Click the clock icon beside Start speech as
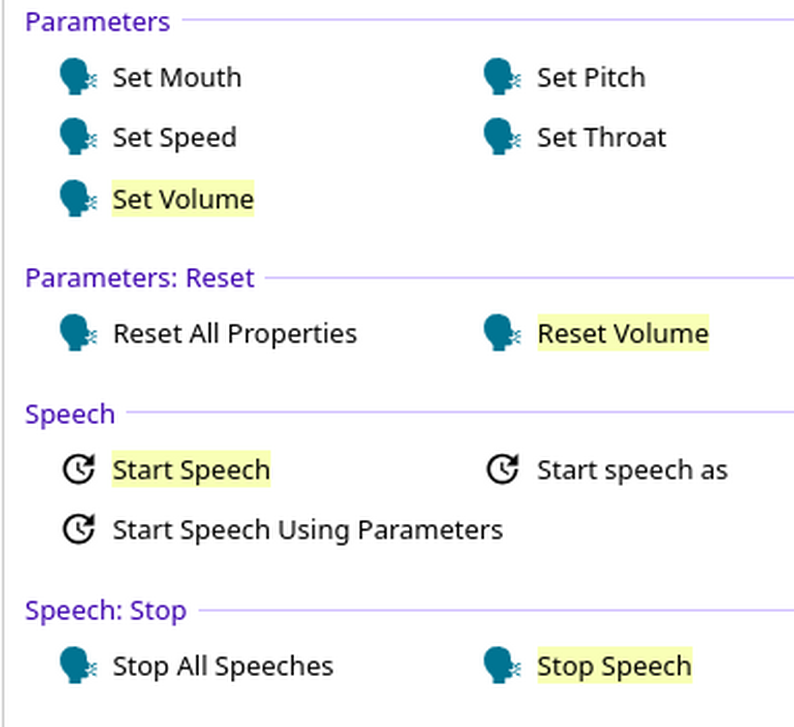Image resolution: width=794 pixels, height=727 pixels. pos(502,469)
